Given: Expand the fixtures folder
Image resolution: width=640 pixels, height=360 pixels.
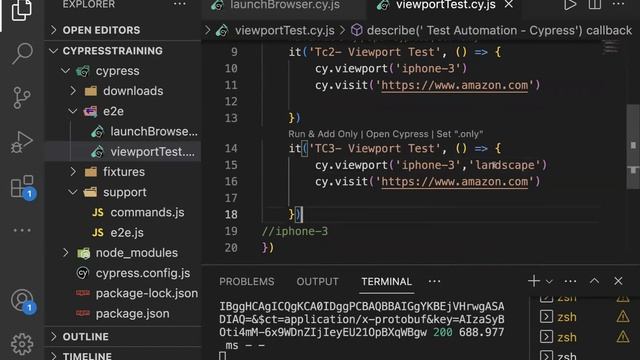Looking at the screenshot, I should click(122, 172).
